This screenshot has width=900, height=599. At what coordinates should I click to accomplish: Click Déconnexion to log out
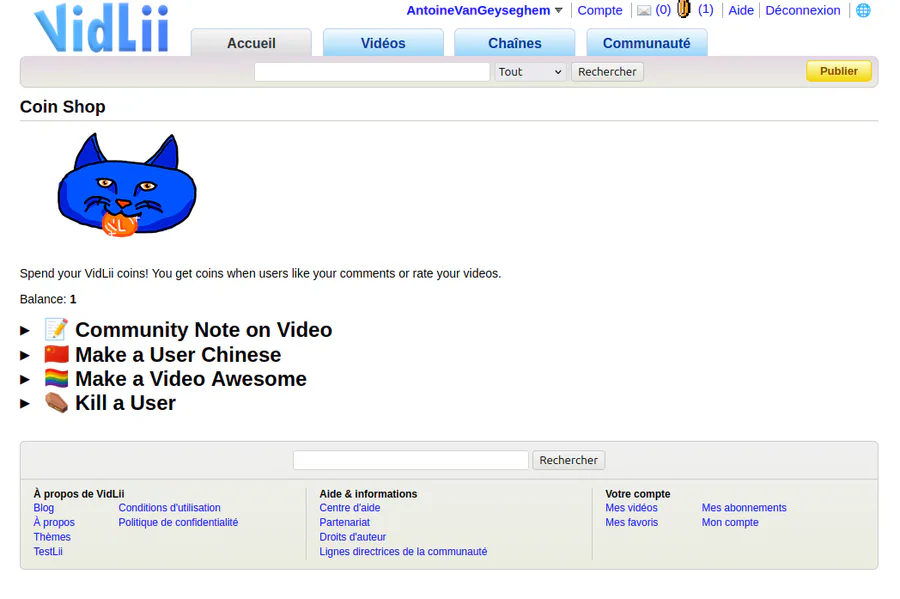802,10
